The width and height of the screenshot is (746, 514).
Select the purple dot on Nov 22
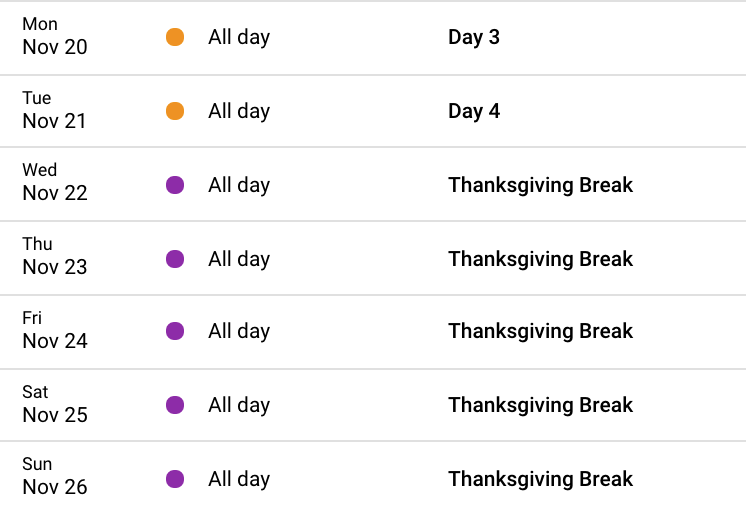point(175,185)
